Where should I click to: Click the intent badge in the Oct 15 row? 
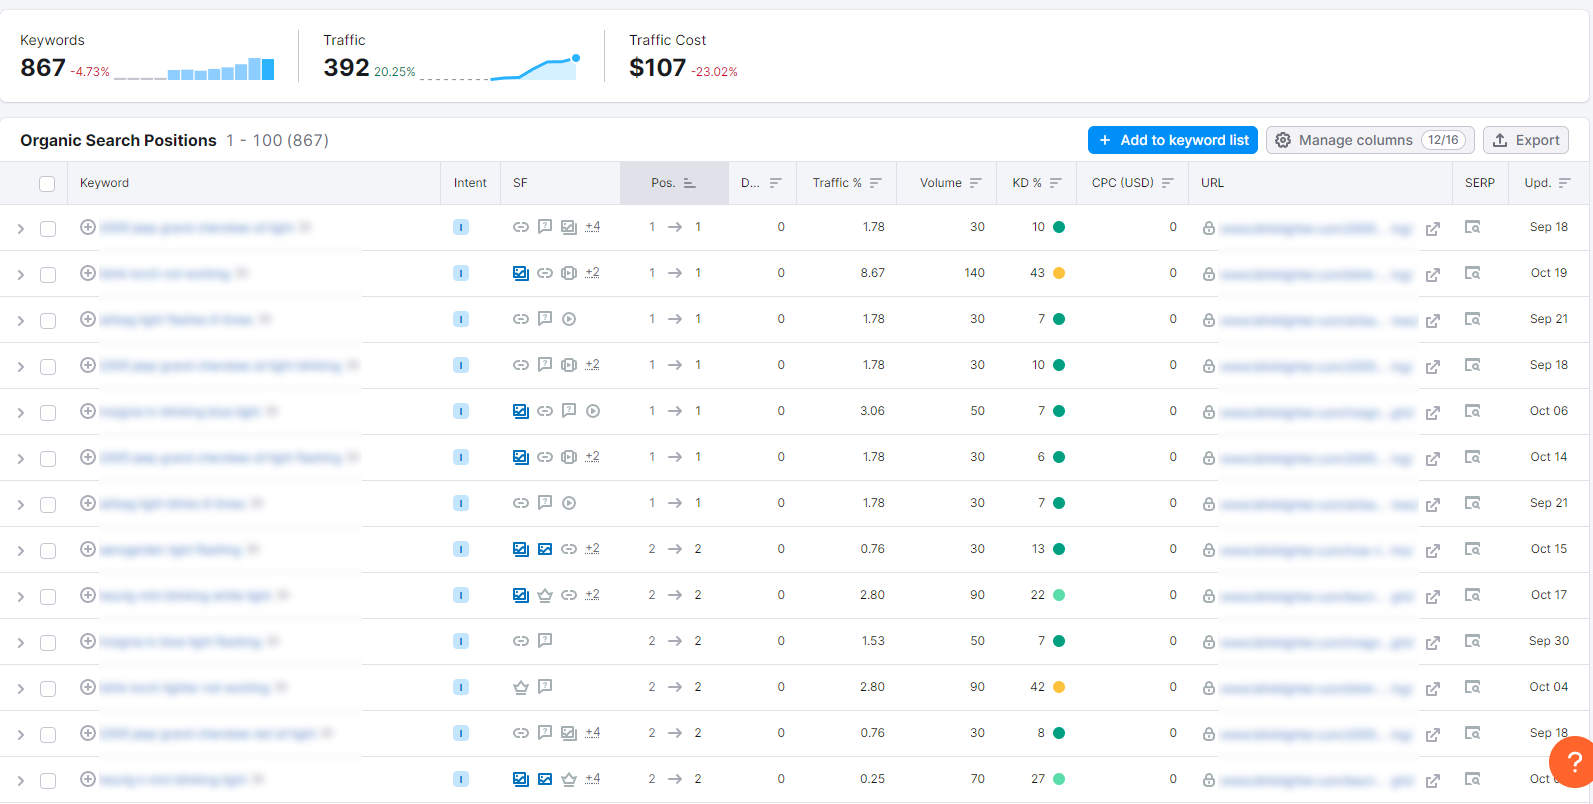click(x=461, y=549)
